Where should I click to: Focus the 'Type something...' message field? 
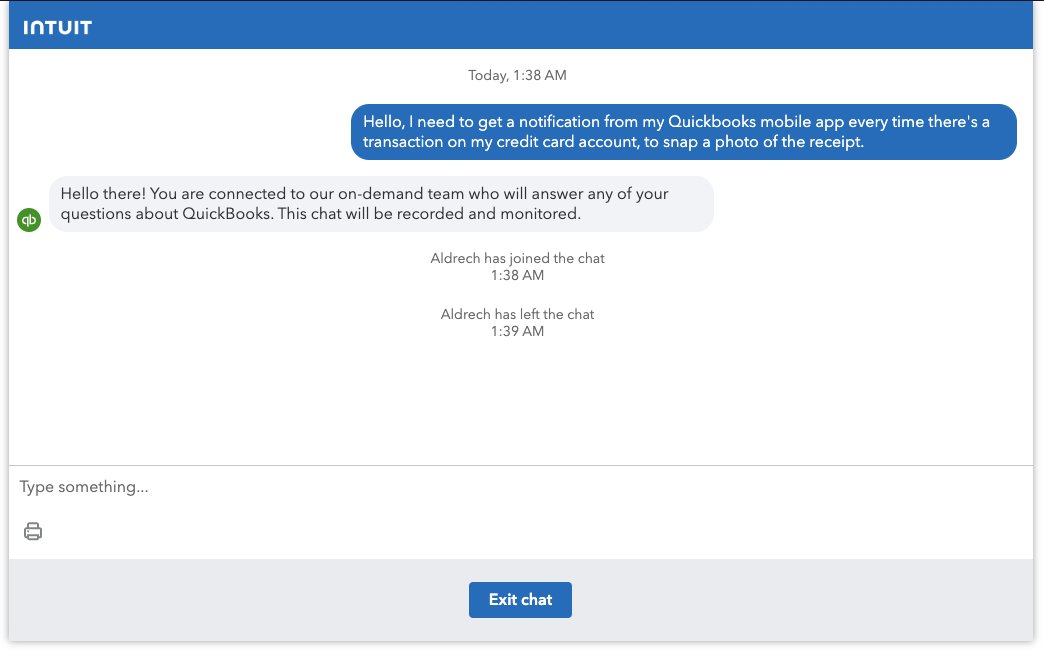521,487
